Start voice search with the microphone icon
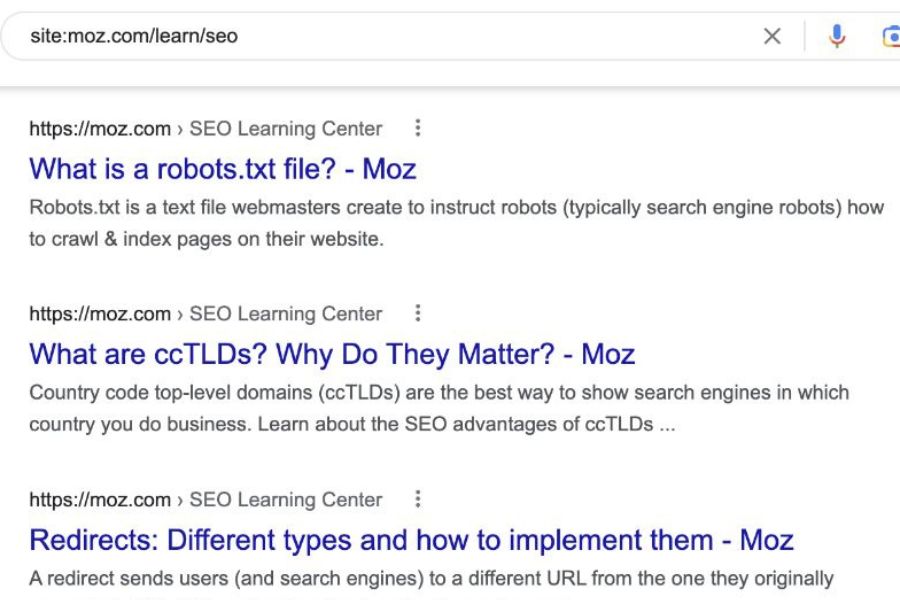Viewport: 900px width, 600px height. tap(837, 37)
